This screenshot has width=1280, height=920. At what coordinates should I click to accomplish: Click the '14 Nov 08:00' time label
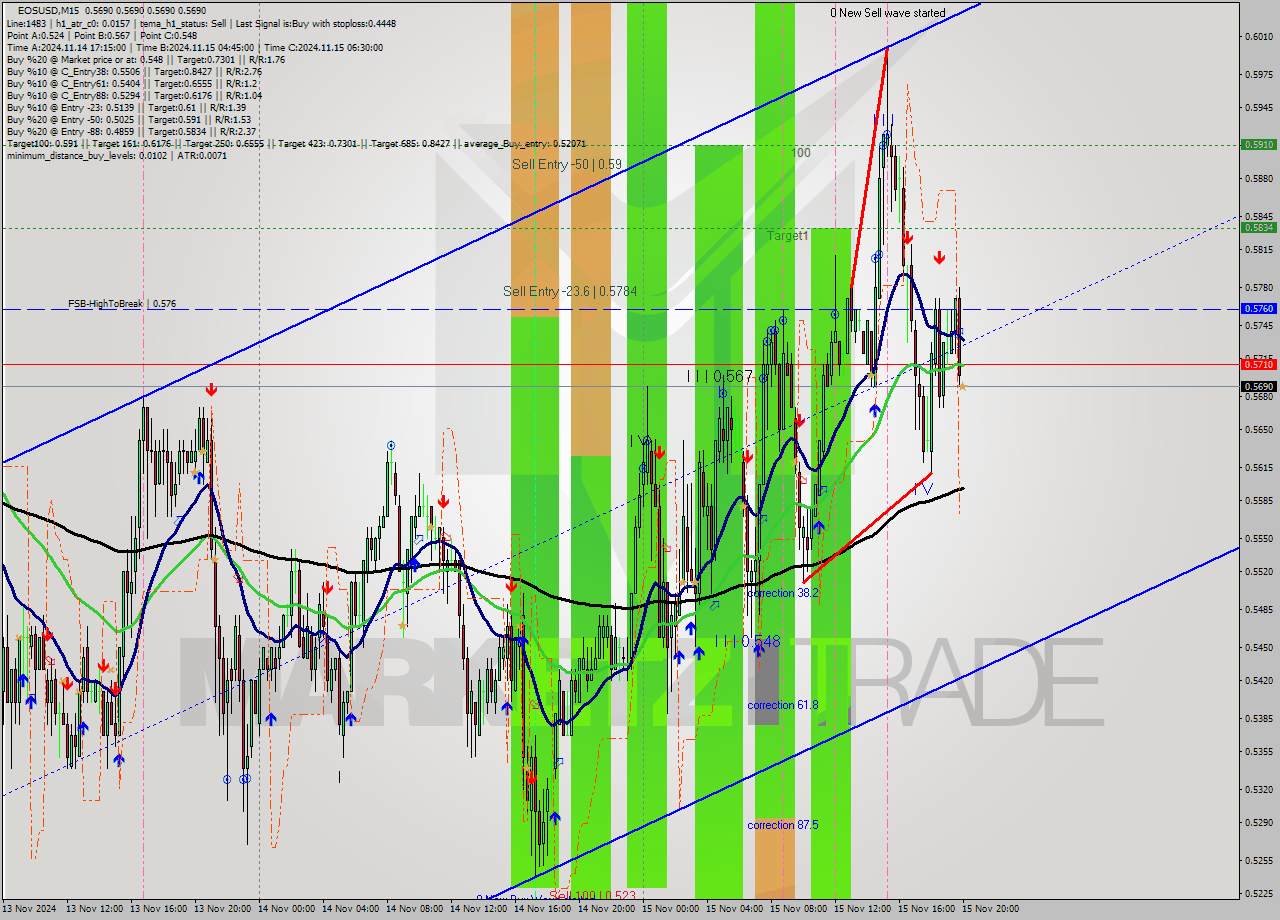(414, 909)
